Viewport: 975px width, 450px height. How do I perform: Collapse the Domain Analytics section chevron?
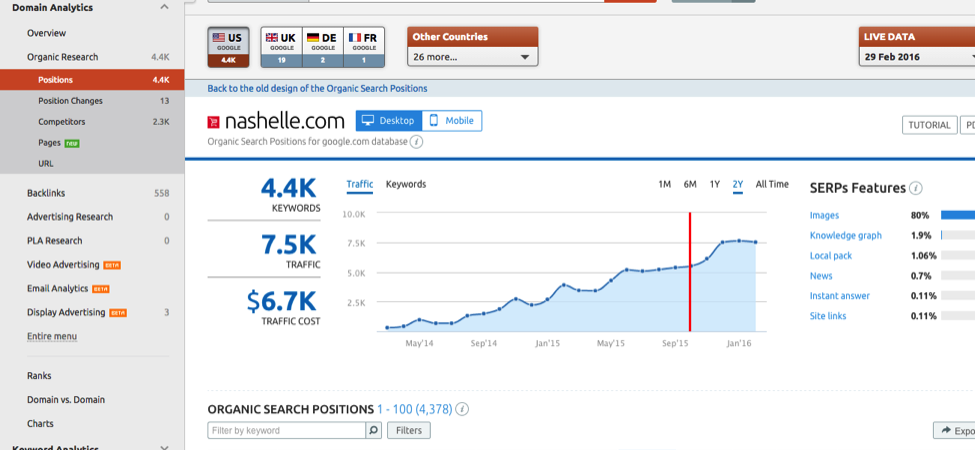(x=164, y=7)
